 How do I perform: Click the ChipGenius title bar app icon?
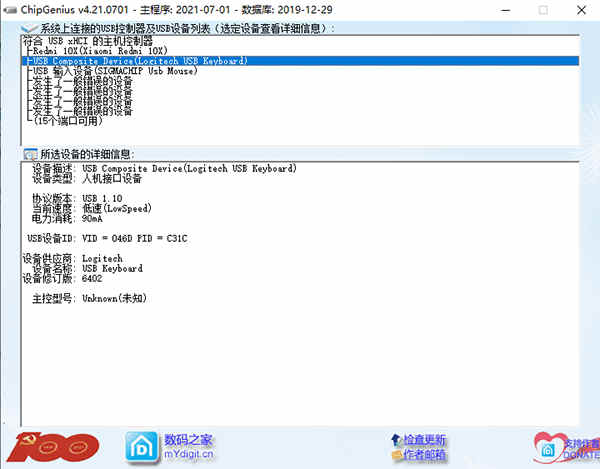click(9, 10)
